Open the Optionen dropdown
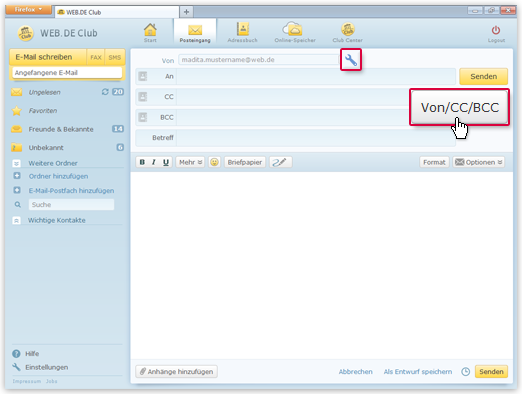 point(478,162)
